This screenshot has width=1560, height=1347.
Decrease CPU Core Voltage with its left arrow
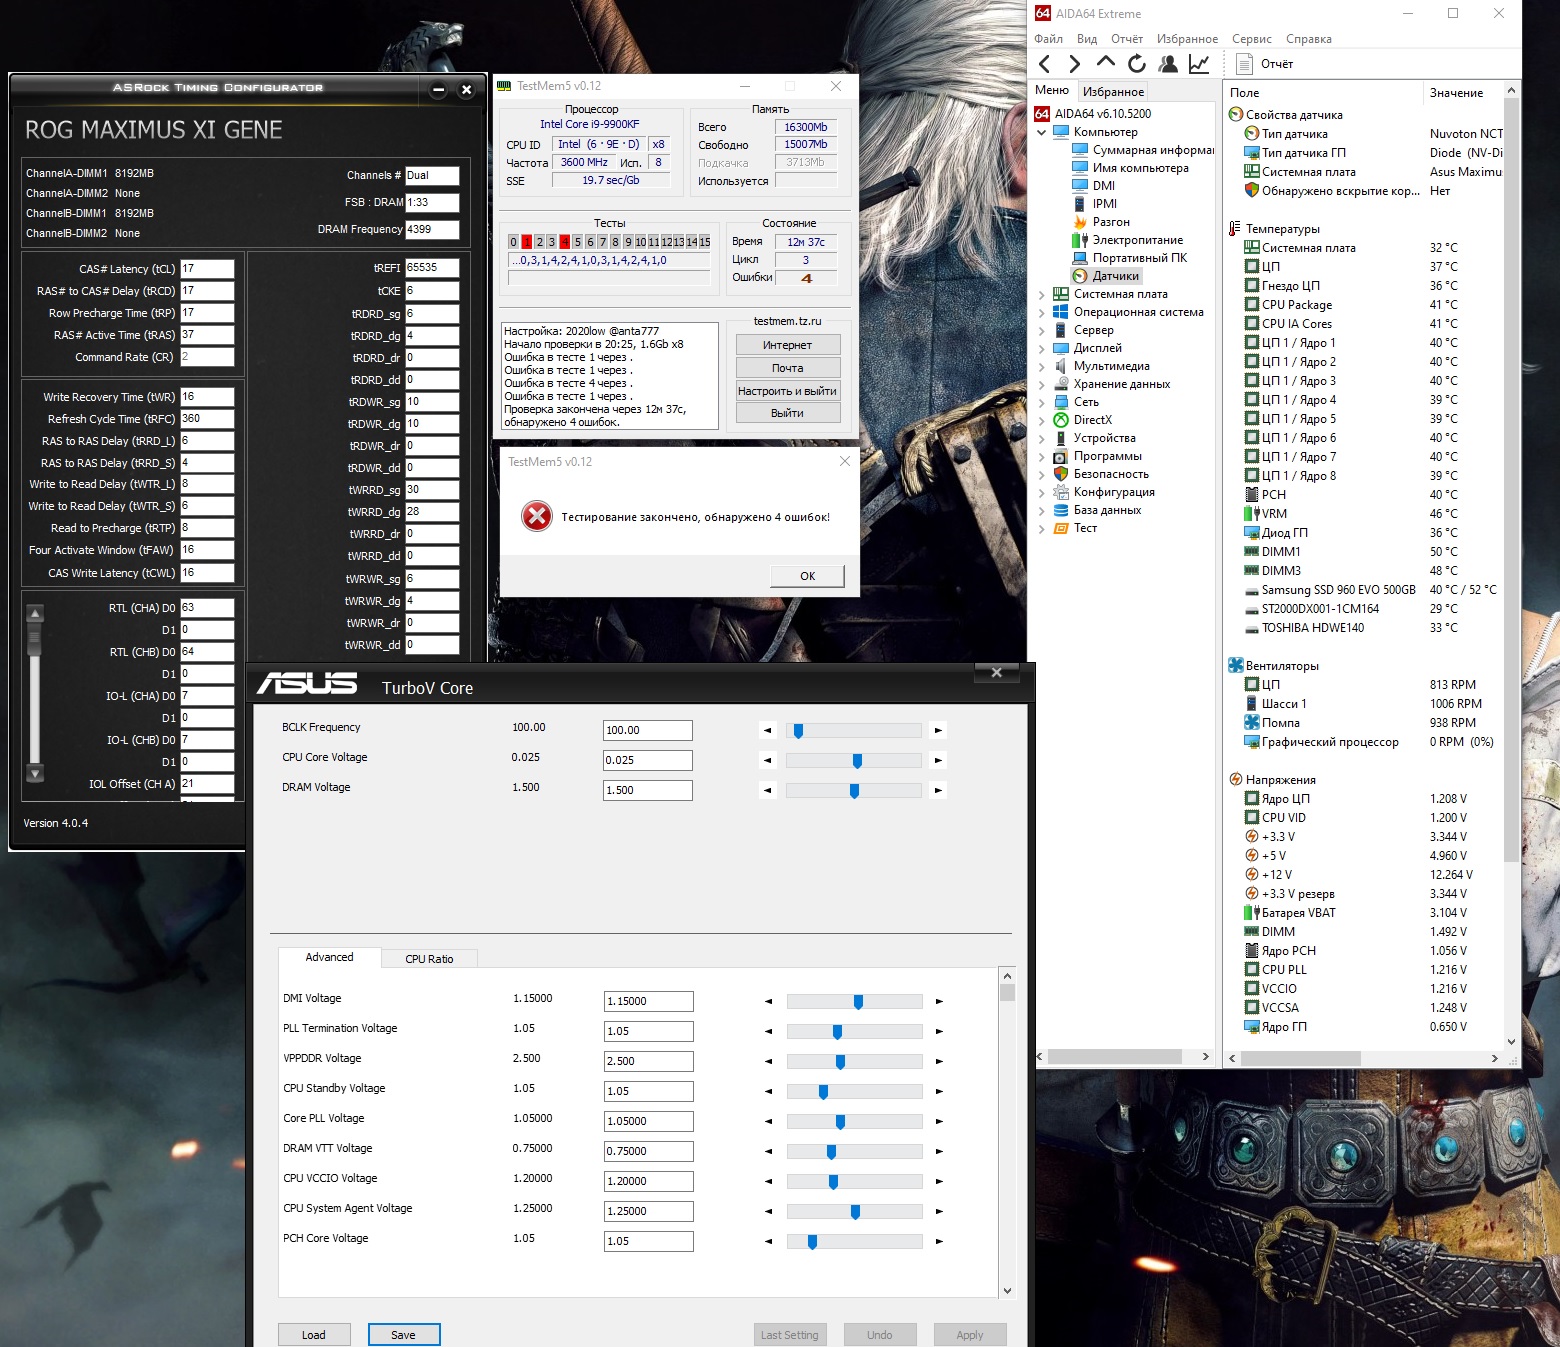pos(767,761)
